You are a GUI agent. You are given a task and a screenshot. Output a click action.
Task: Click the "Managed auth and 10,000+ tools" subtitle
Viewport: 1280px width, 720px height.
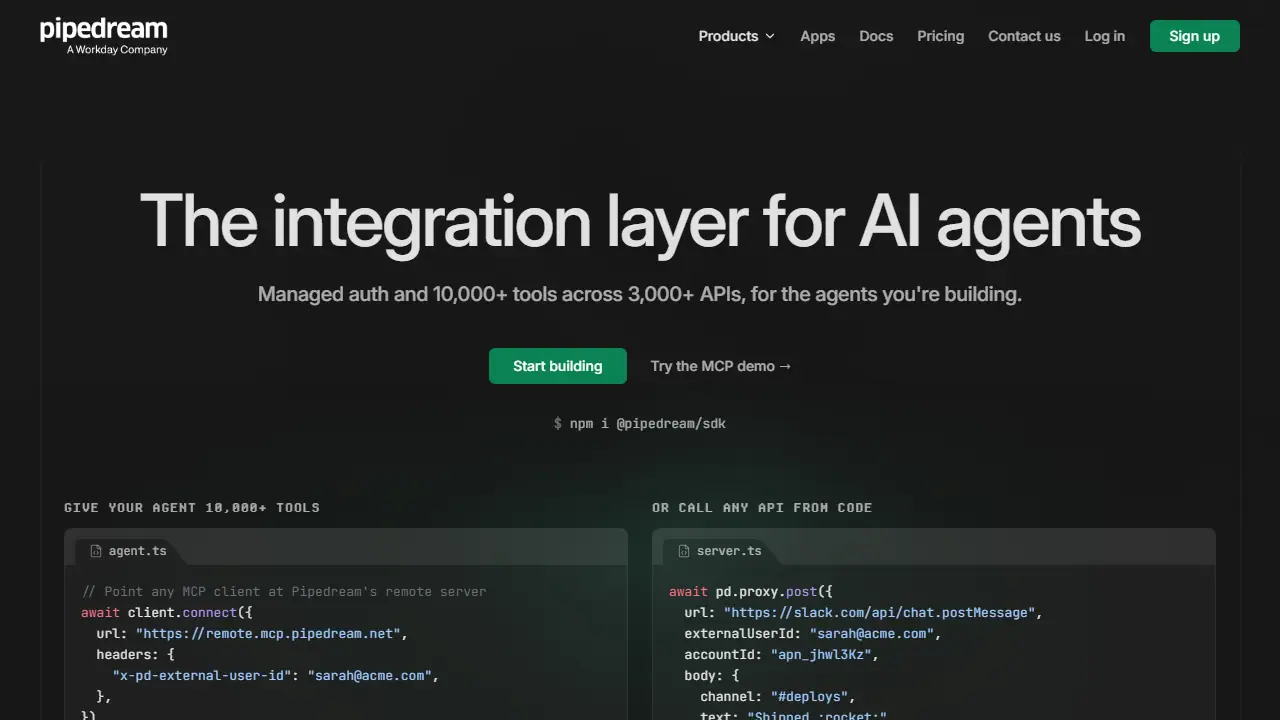click(640, 294)
